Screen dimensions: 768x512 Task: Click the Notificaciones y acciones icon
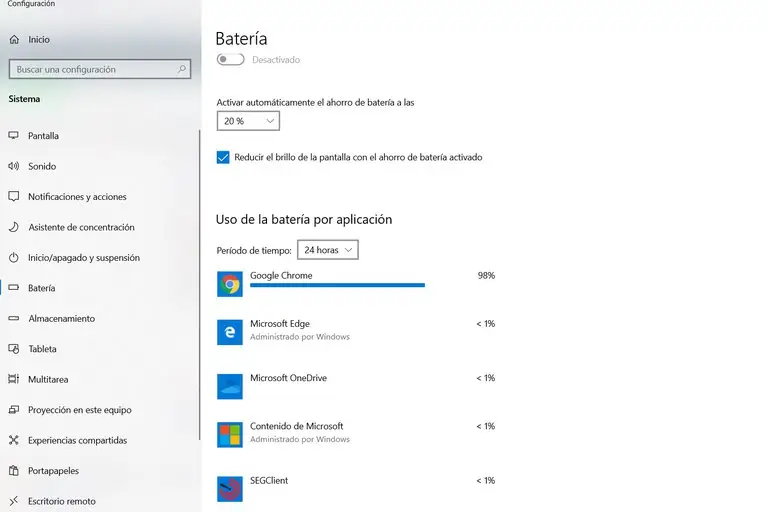(x=14, y=196)
